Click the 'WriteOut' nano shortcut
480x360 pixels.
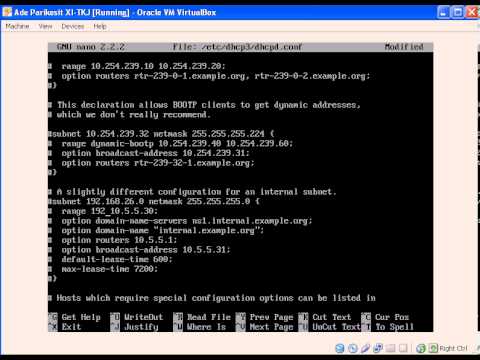pos(144,317)
